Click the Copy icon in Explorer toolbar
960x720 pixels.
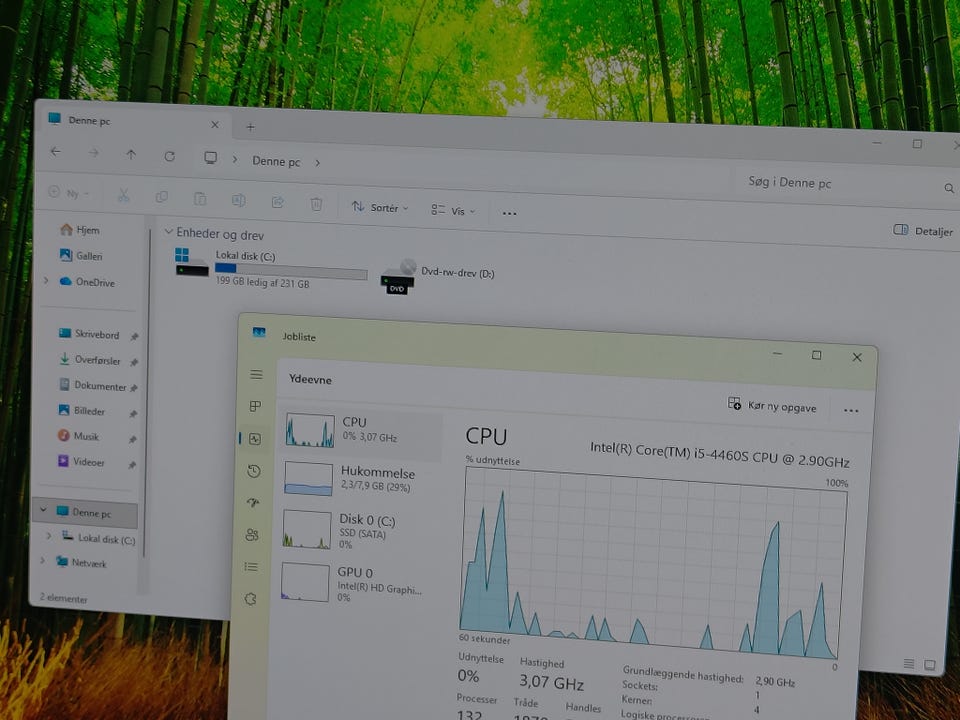[x=162, y=197]
